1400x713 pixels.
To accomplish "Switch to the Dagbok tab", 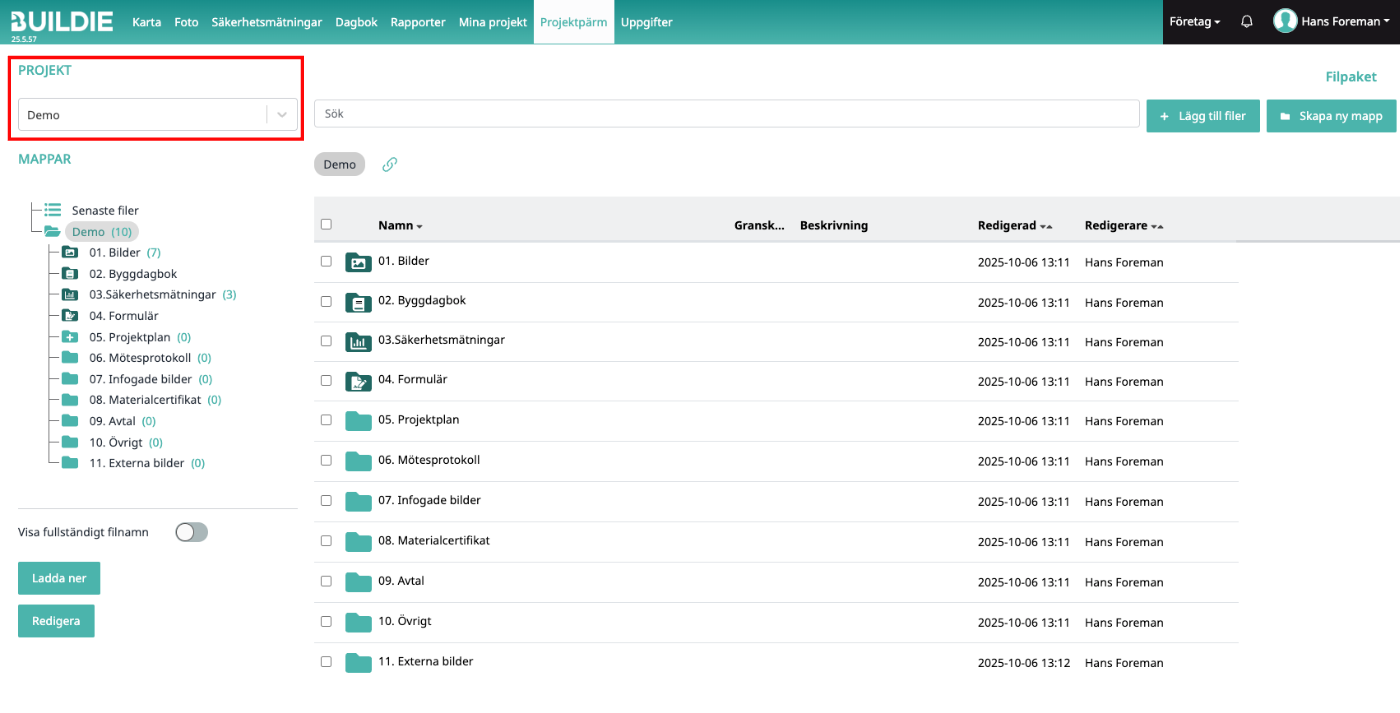I will click(x=356, y=21).
